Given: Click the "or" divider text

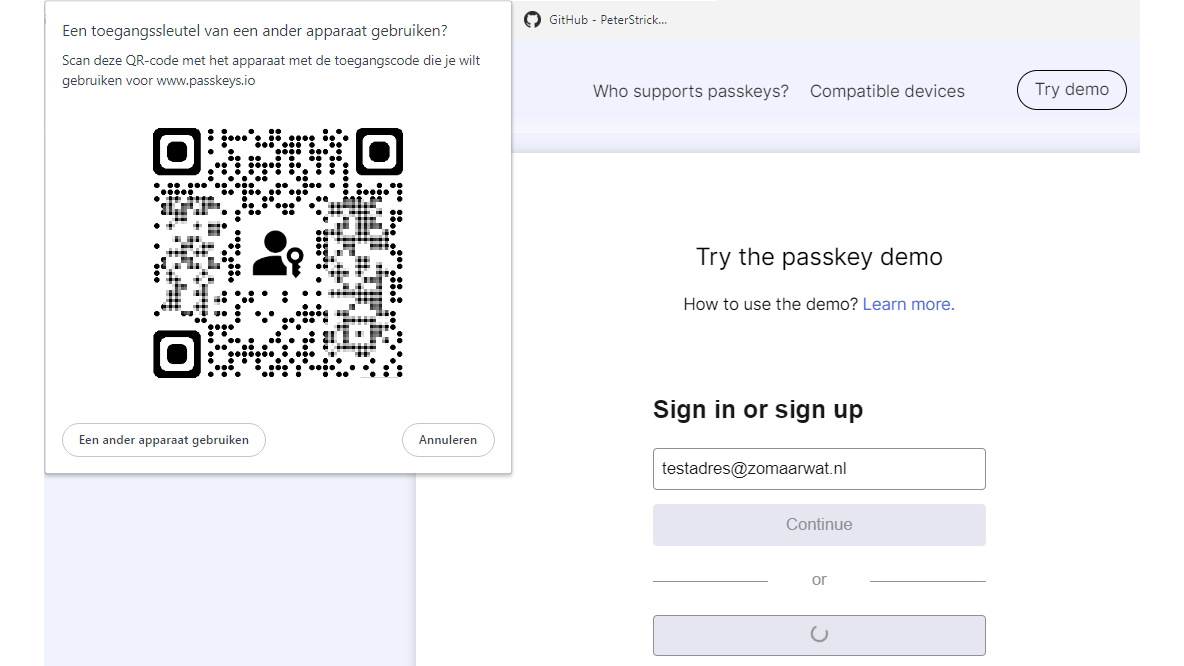Looking at the screenshot, I should 819,580.
